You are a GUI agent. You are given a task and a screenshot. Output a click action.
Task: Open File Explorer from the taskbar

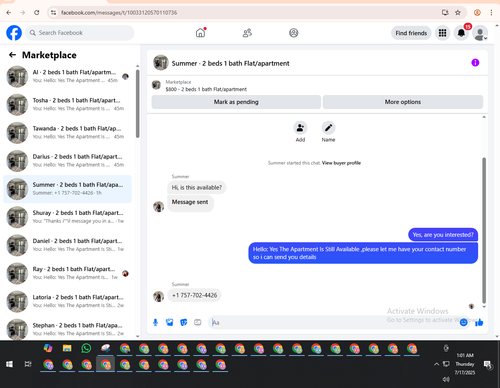pyautogui.click(x=67, y=349)
